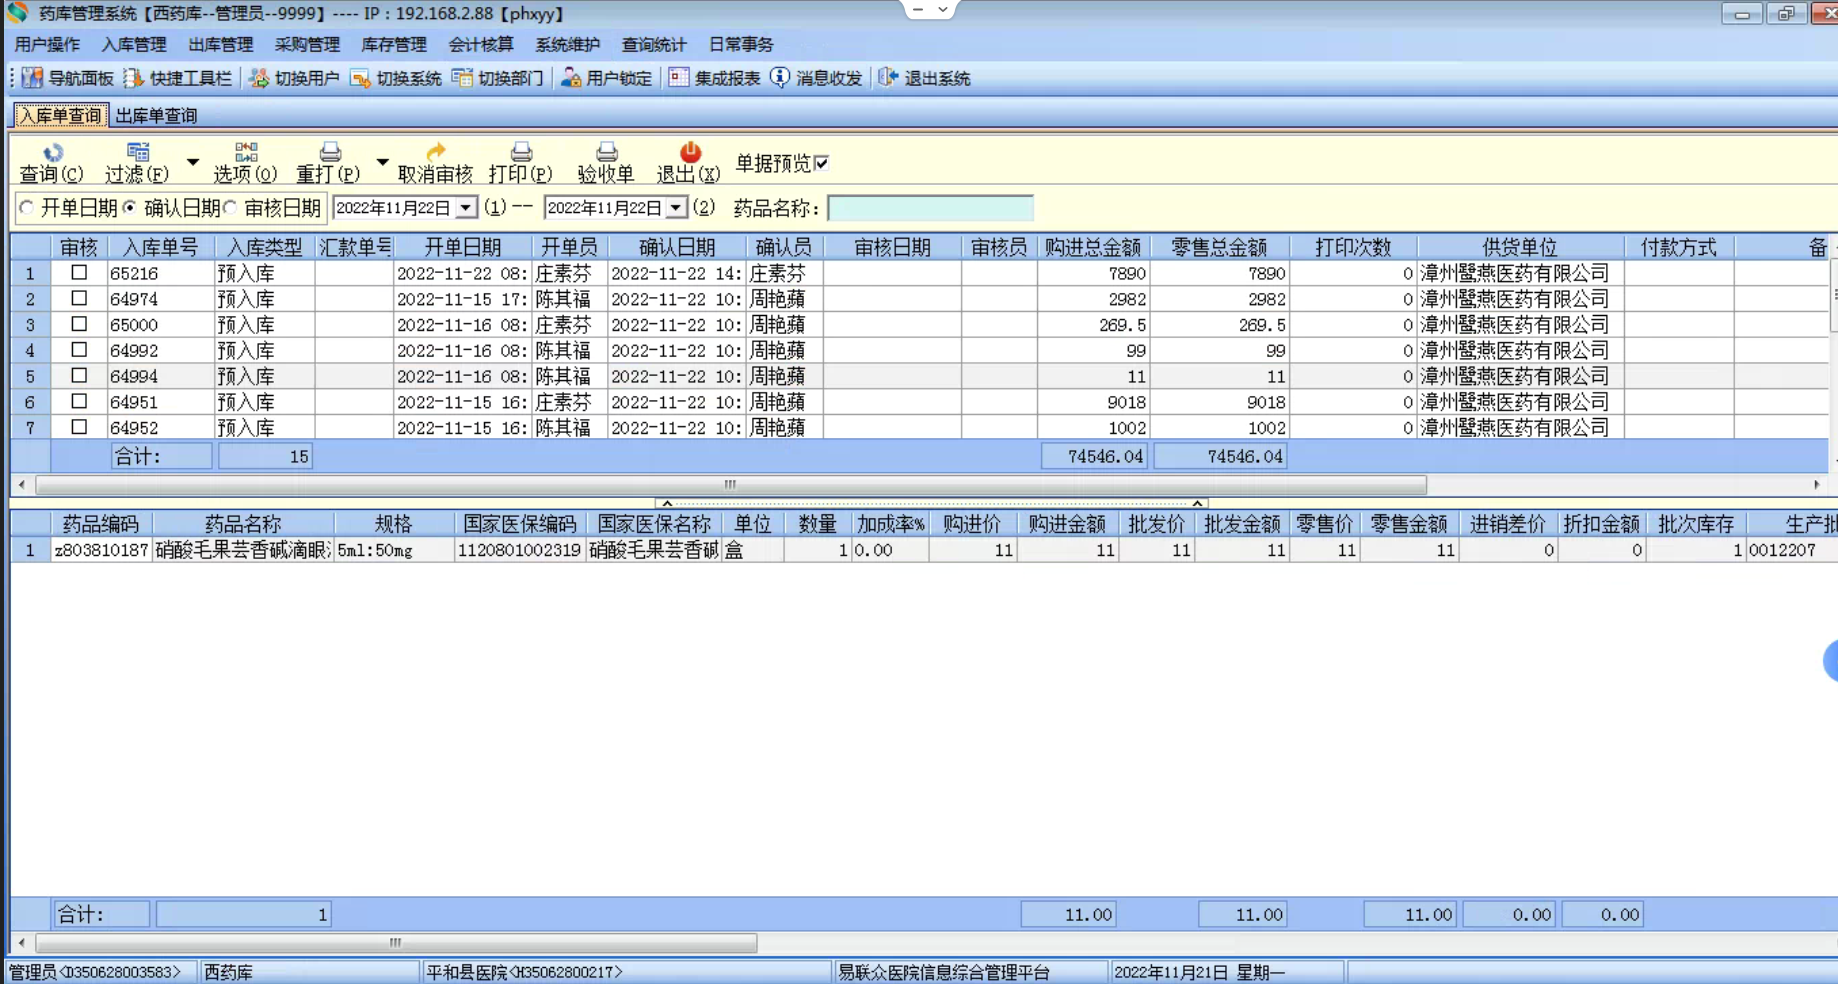
Task: Open the 日常事务 menu
Action: click(x=741, y=44)
